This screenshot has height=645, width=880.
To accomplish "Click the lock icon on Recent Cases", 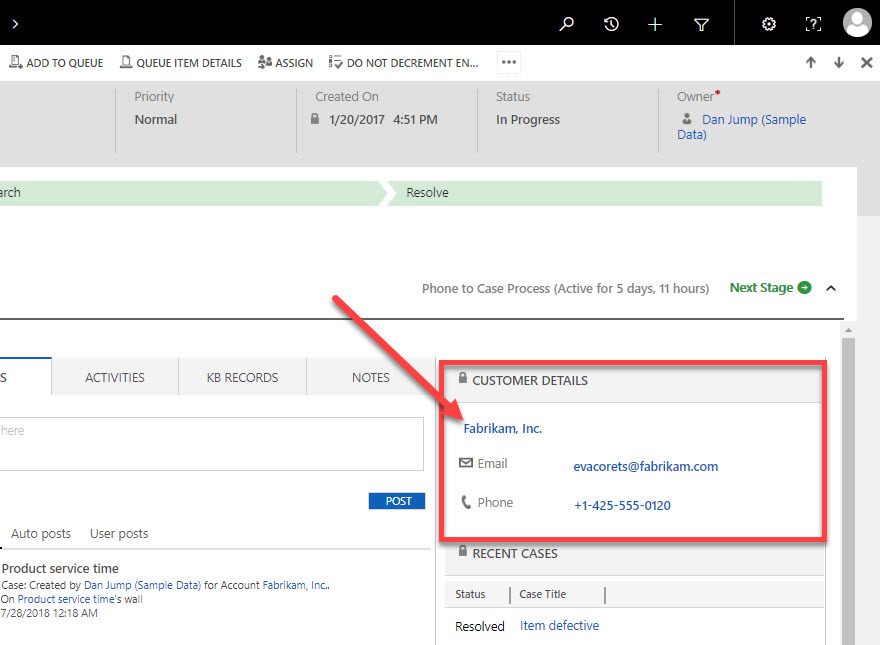I will coord(462,553).
